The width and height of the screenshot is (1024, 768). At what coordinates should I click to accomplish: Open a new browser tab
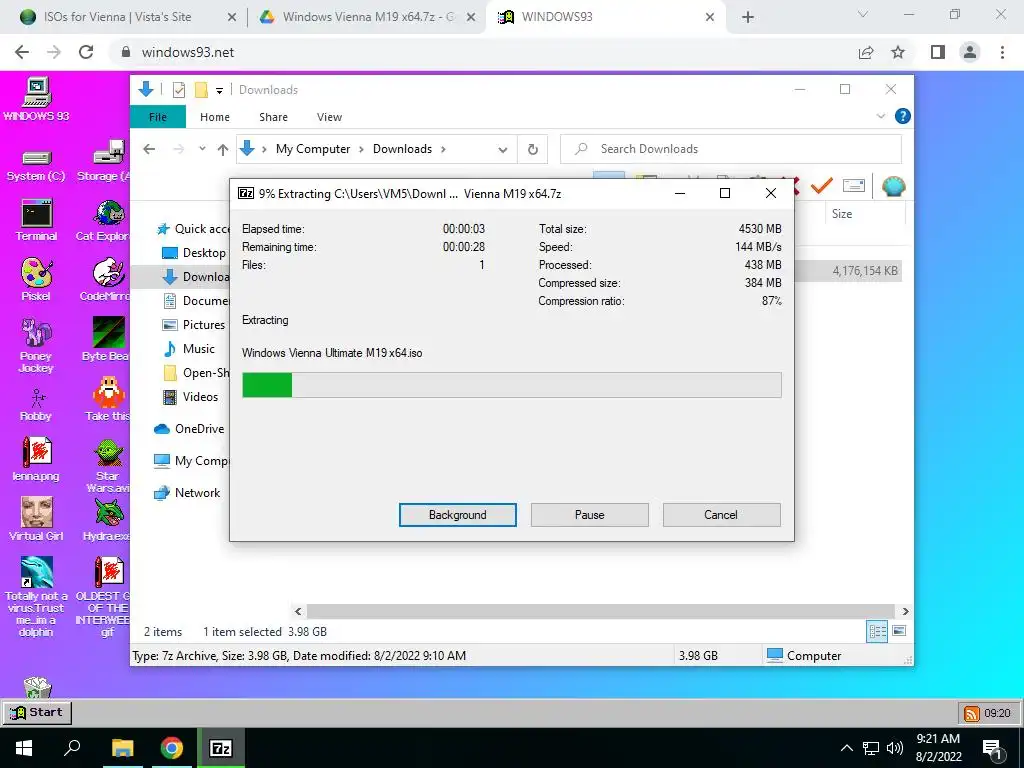(748, 17)
